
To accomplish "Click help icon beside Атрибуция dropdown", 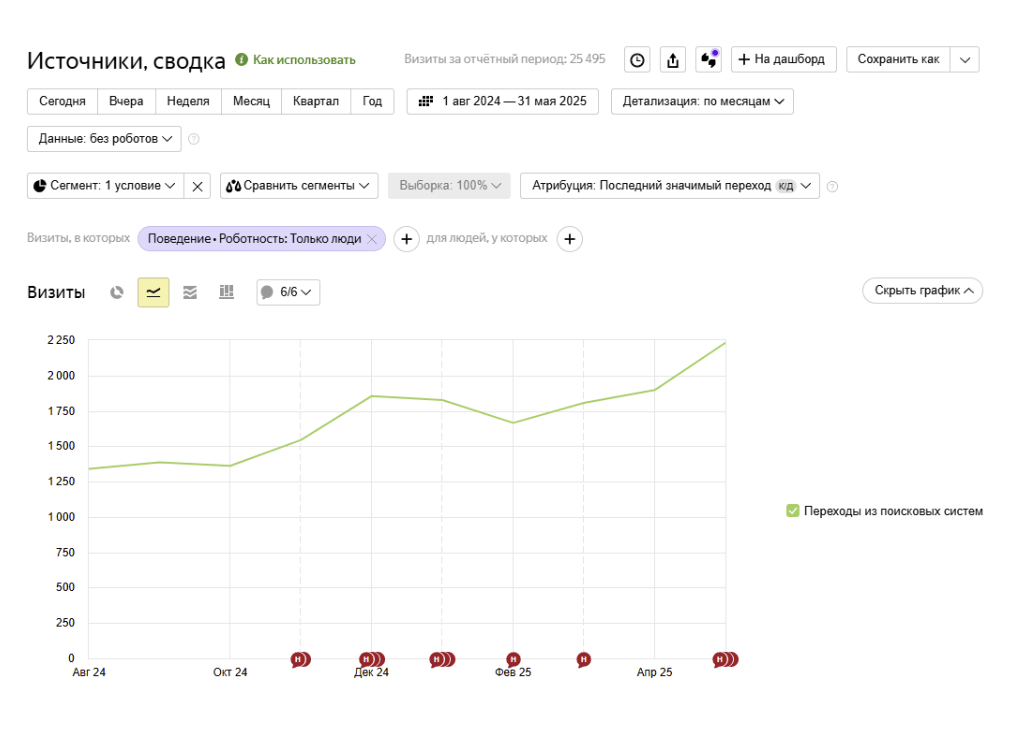I will click(832, 187).
